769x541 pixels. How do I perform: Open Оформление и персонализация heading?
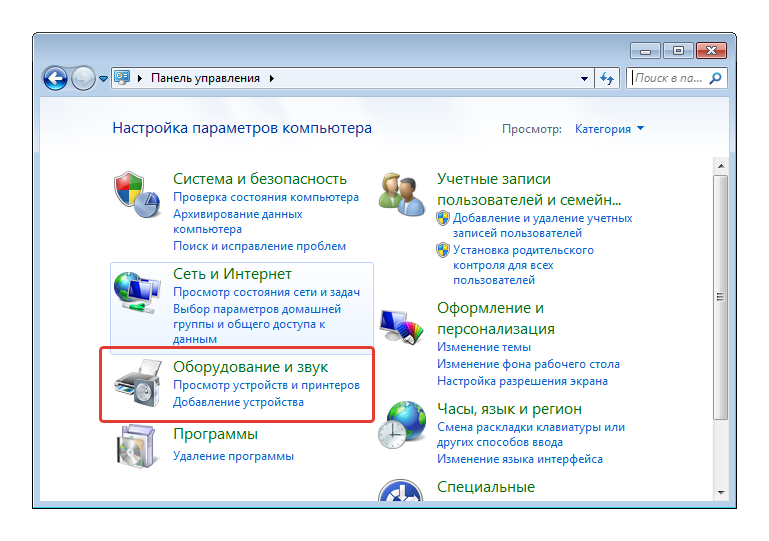(496, 318)
